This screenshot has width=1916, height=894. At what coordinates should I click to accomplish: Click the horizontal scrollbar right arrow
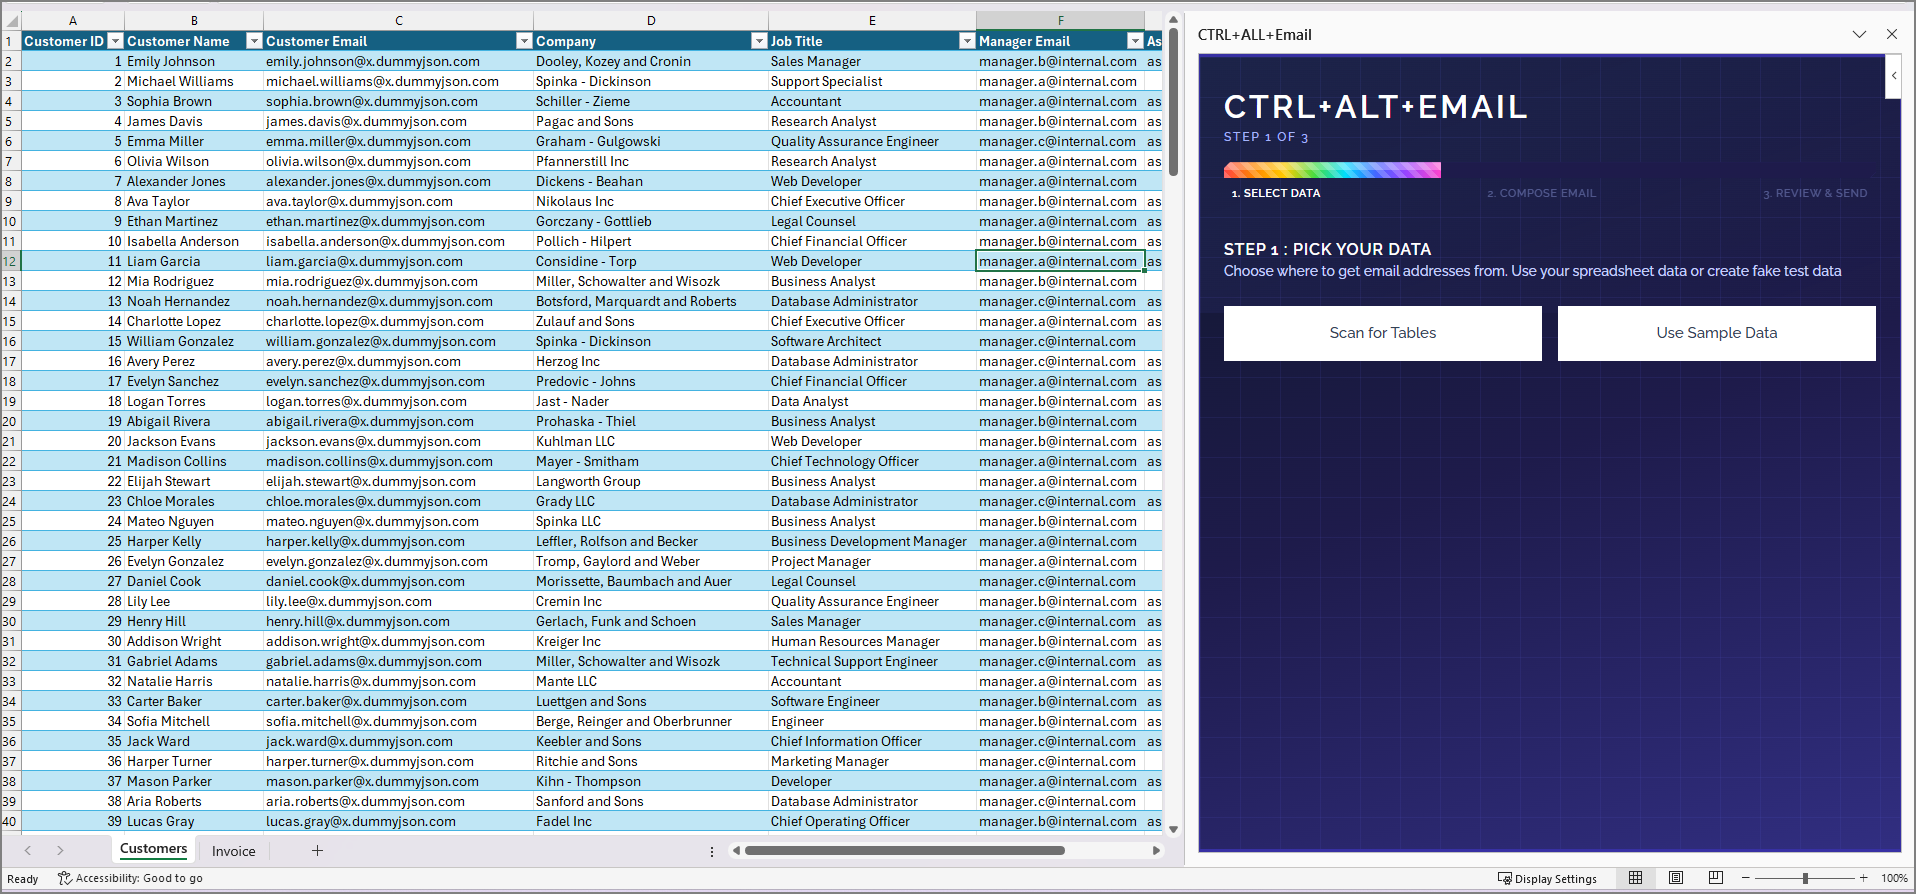tap(1157, 851)
